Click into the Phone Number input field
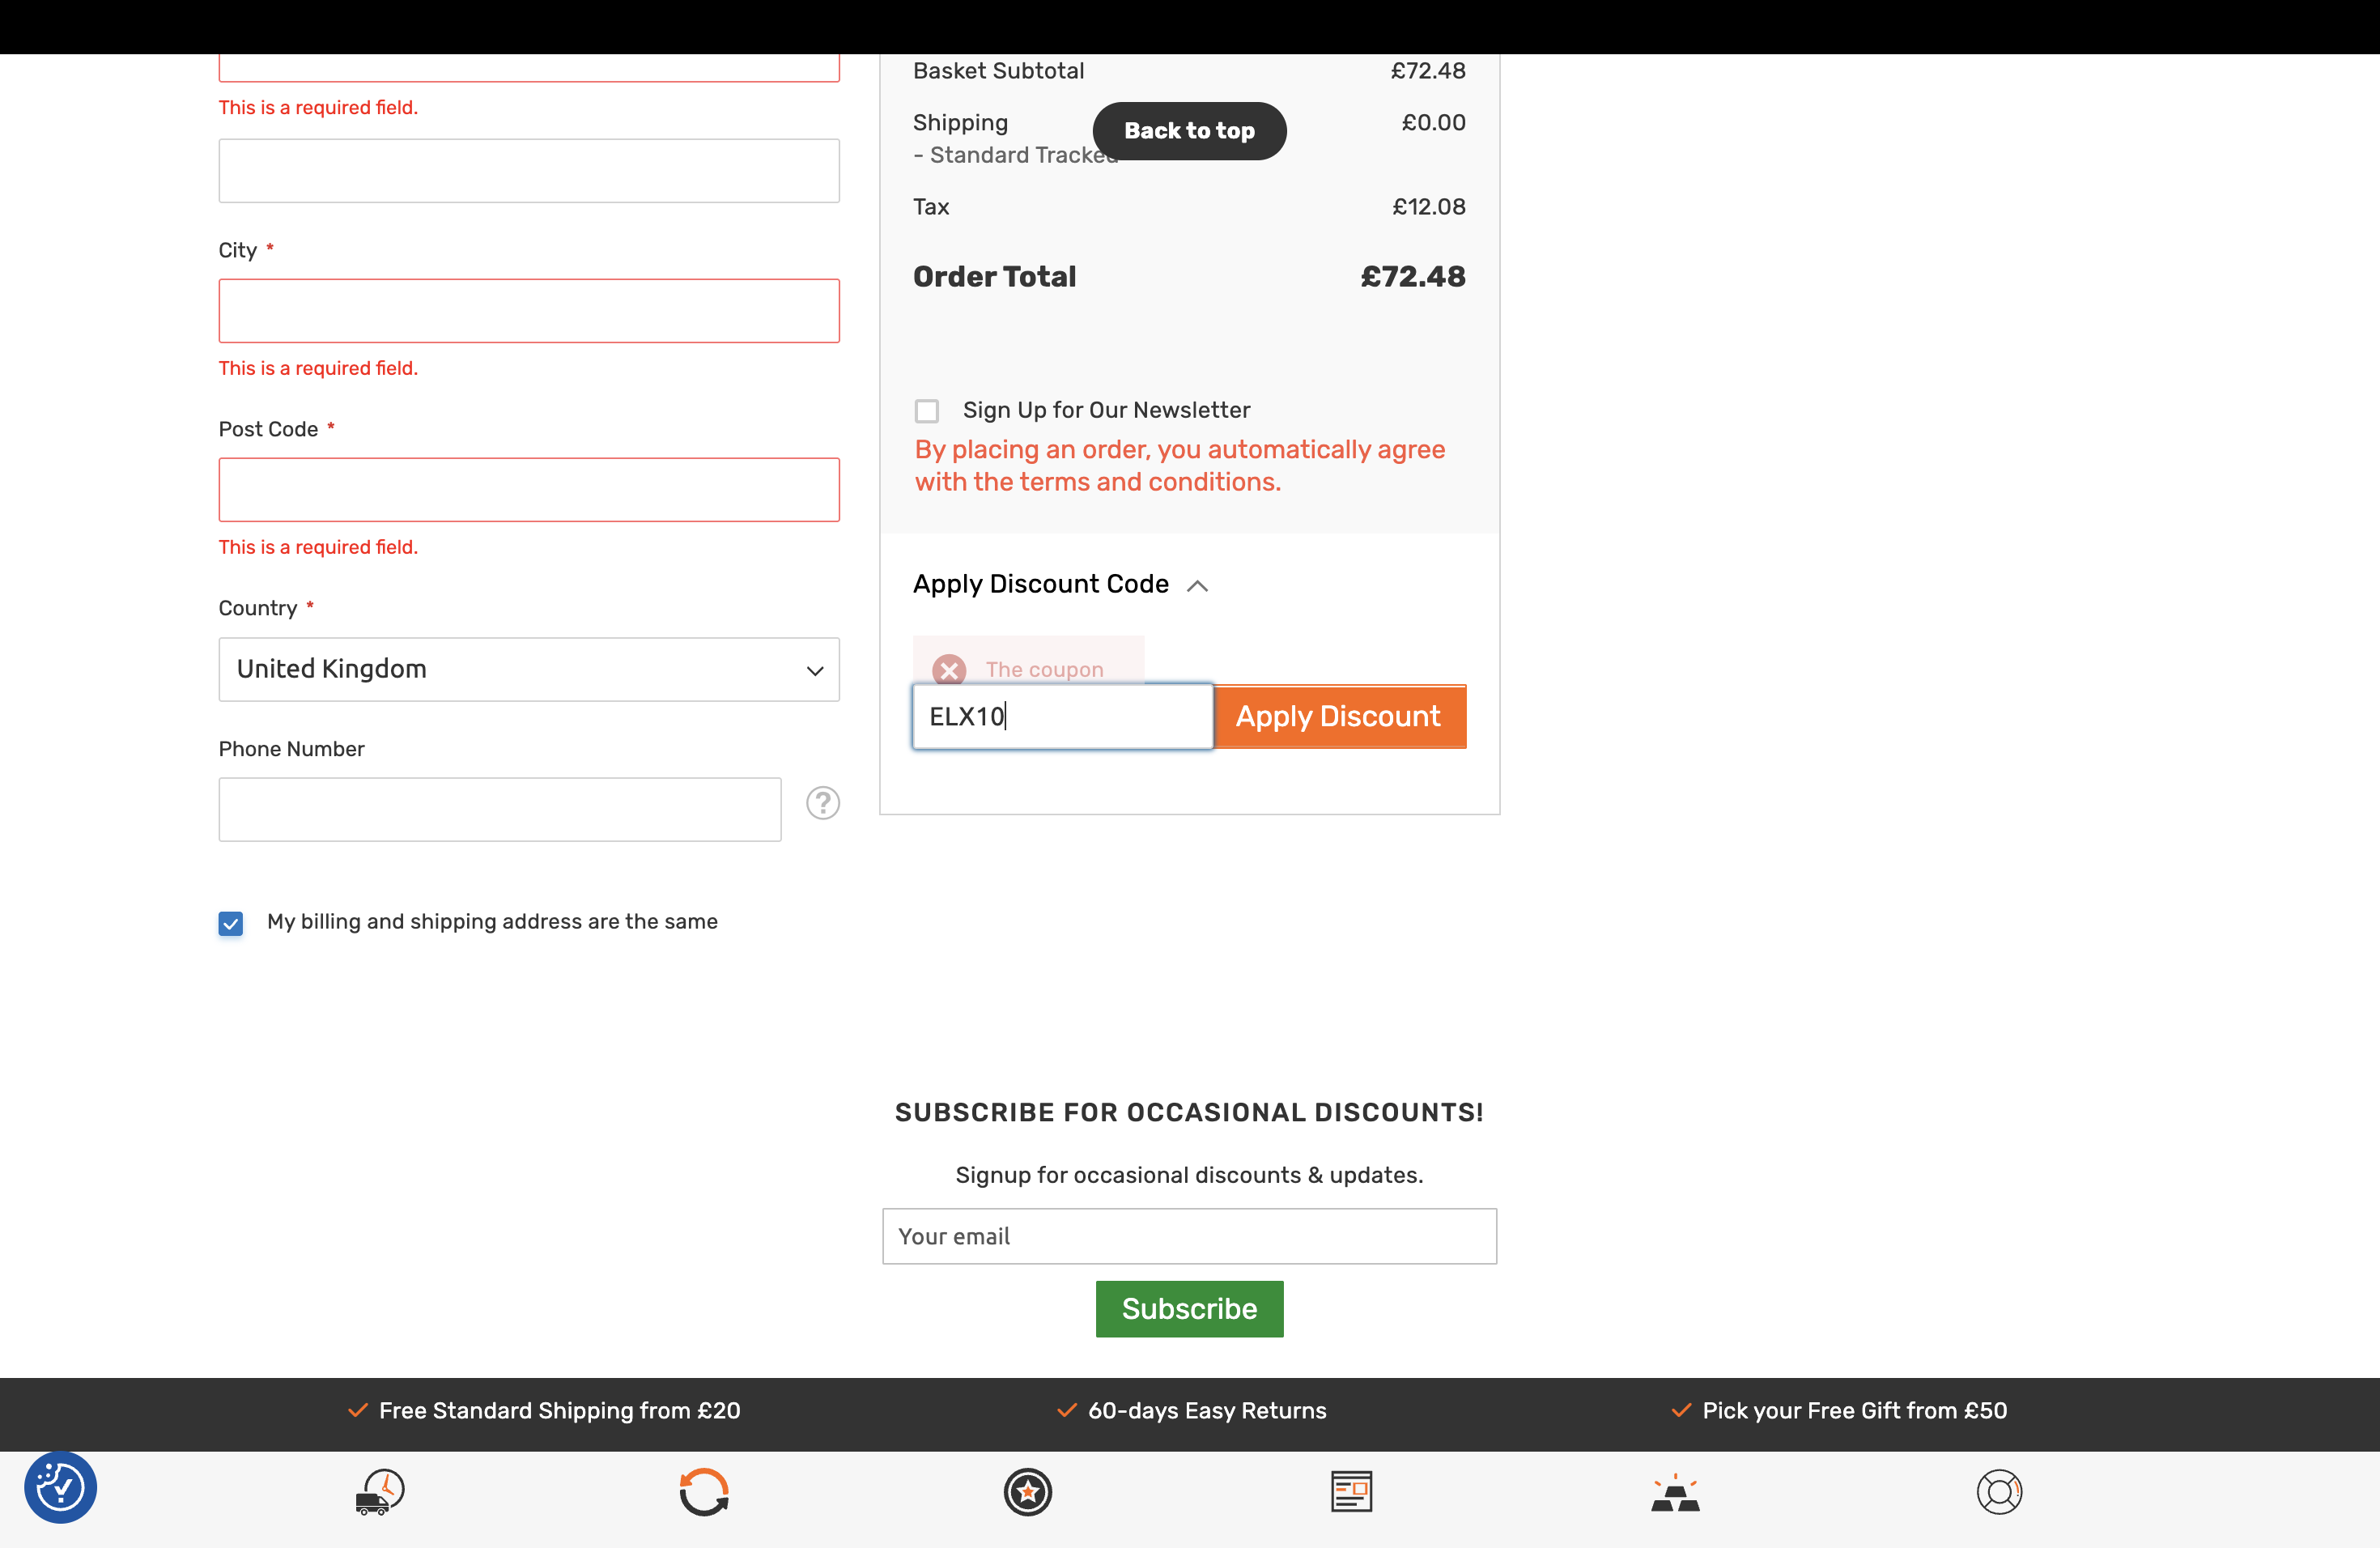2380x1548 pixels. tap(500, 809)
